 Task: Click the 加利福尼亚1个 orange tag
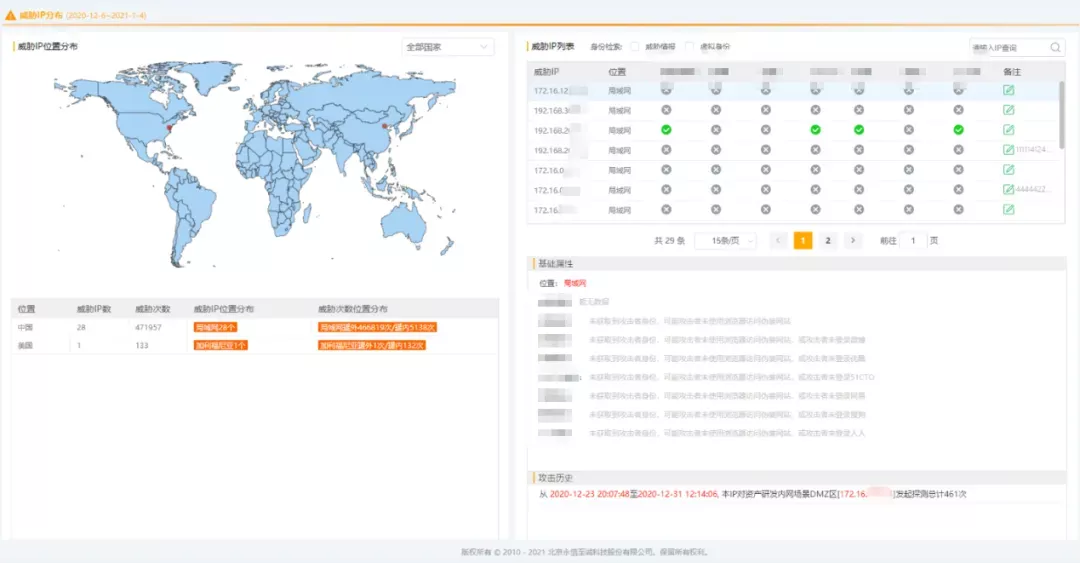click(x=220, y=345)
